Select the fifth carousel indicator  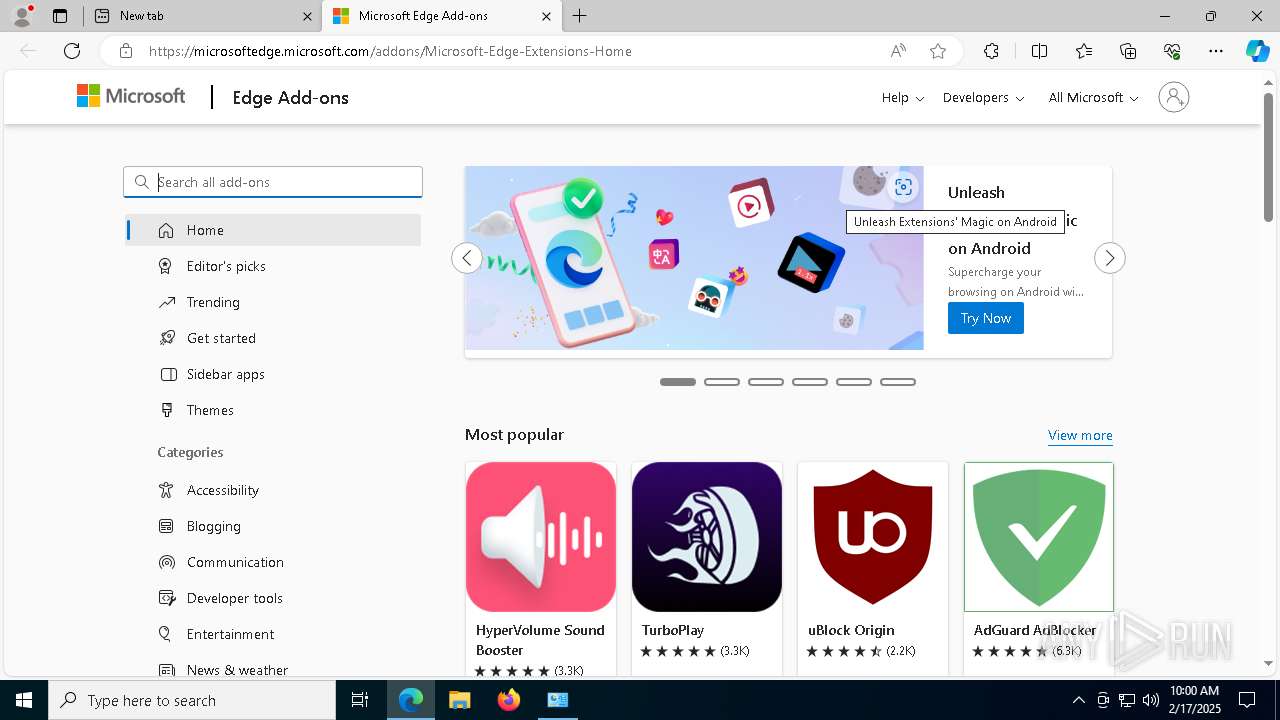(854, 382)
